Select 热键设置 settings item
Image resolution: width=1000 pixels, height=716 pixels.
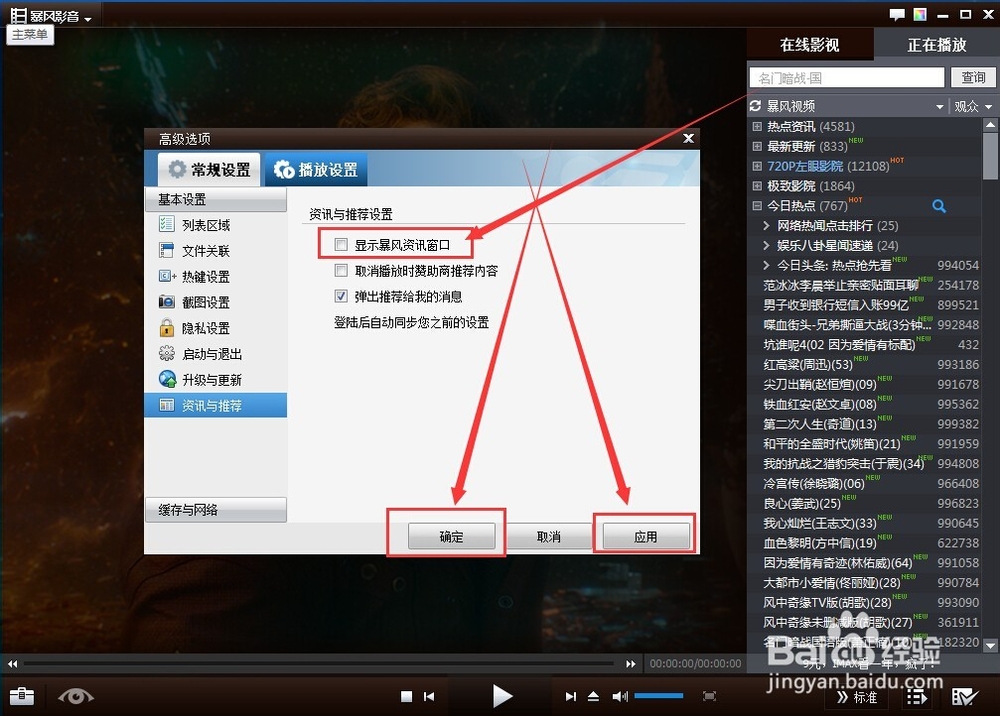216,276
